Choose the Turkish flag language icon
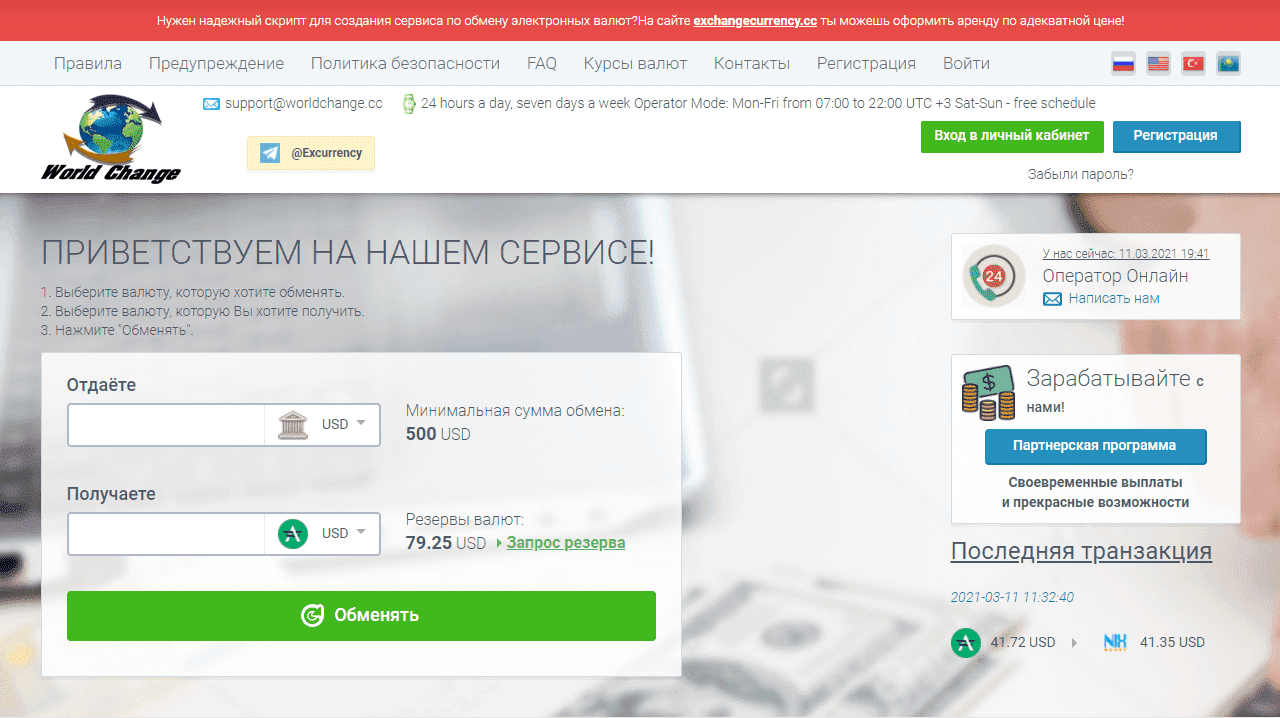Screen dimensions: 1280x718 [x=1193, y=64]
